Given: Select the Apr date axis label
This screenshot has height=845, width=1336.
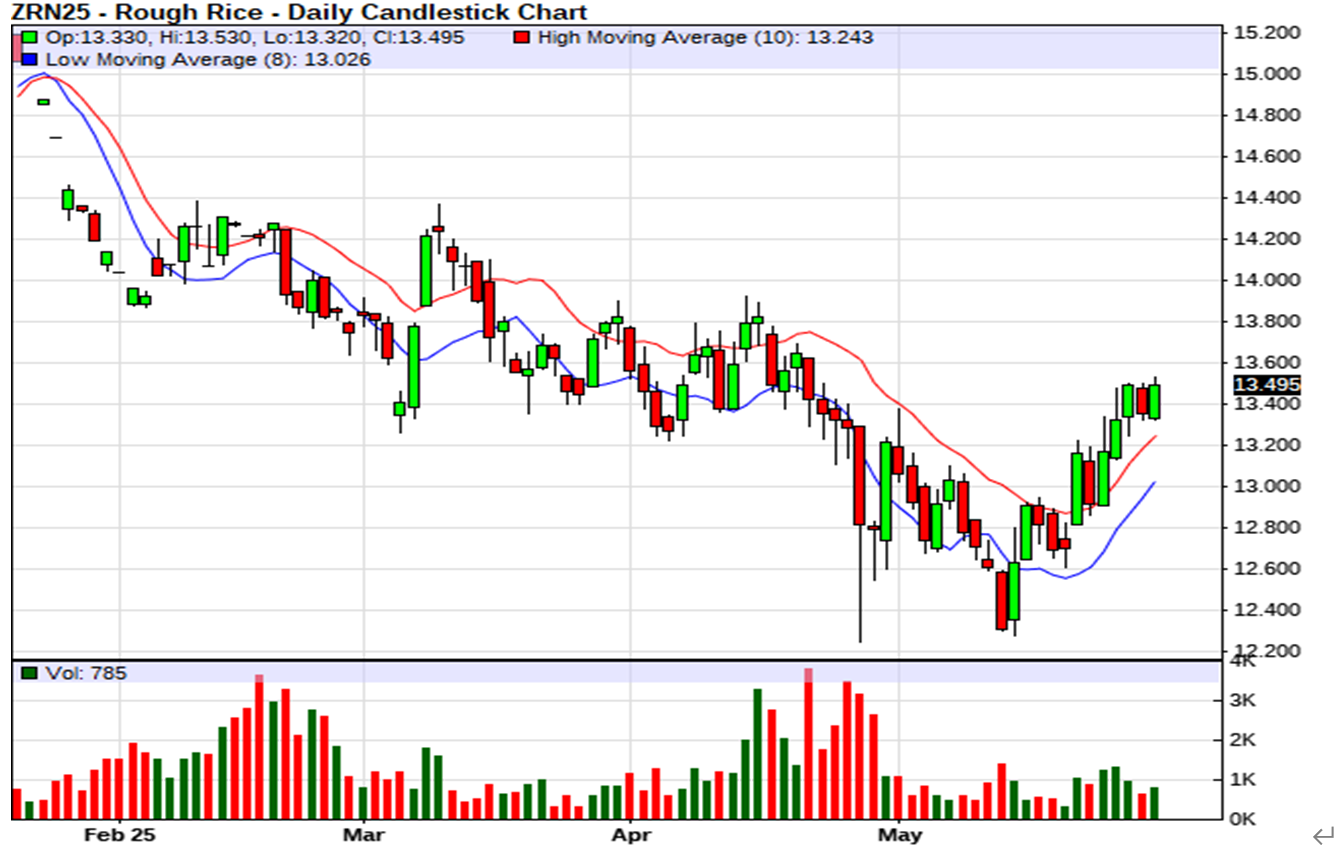Looking at the screenshot, I should (630, 833).
